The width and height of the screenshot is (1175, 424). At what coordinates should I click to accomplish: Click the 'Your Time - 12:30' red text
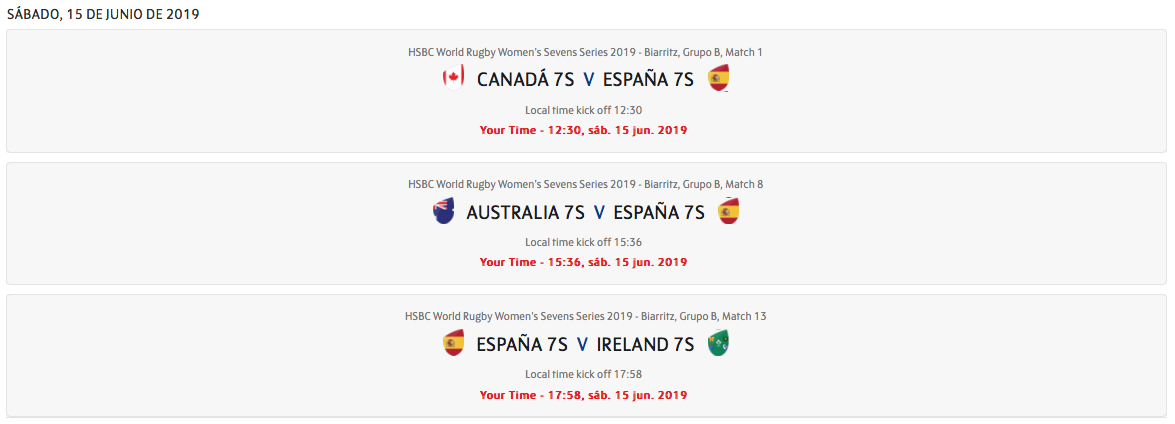[x=583, y=130]
